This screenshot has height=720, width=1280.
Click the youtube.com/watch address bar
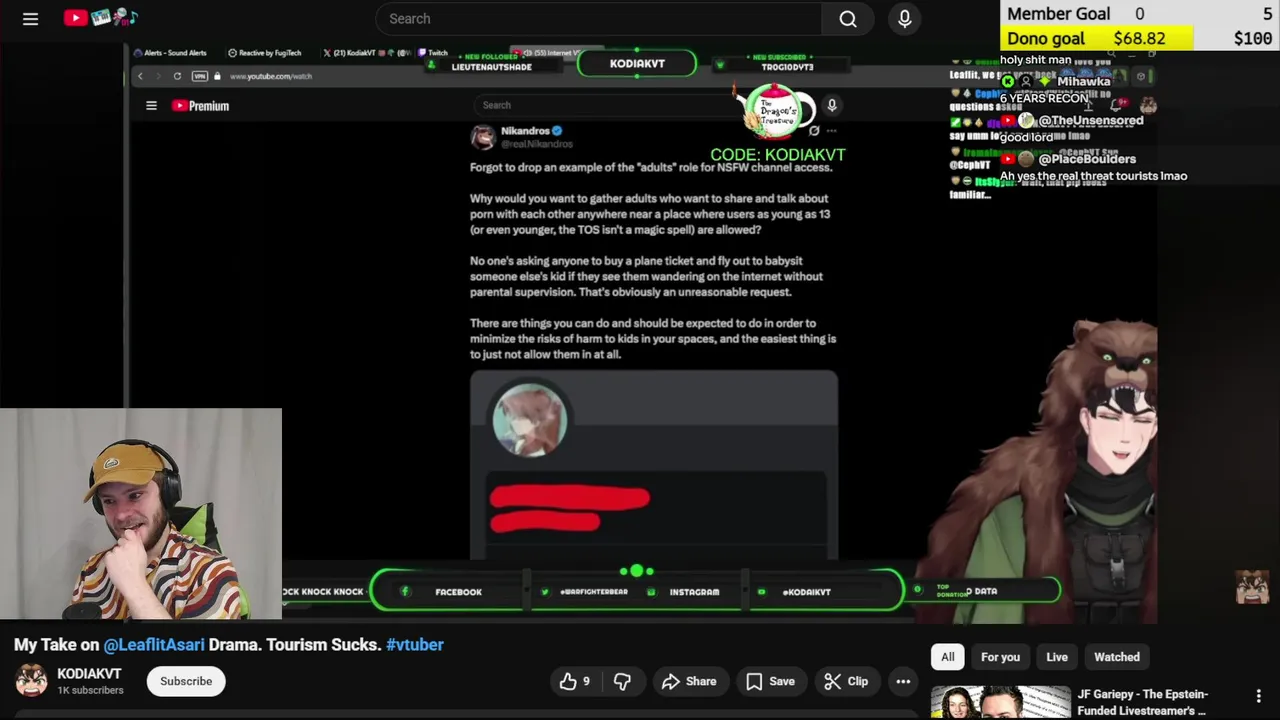pos(271,76)
